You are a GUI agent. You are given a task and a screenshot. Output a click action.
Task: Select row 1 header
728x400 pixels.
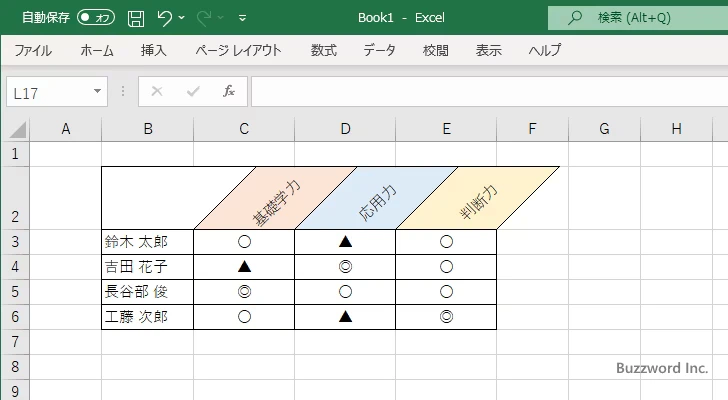pyautogui.click(x=15, y=154)
